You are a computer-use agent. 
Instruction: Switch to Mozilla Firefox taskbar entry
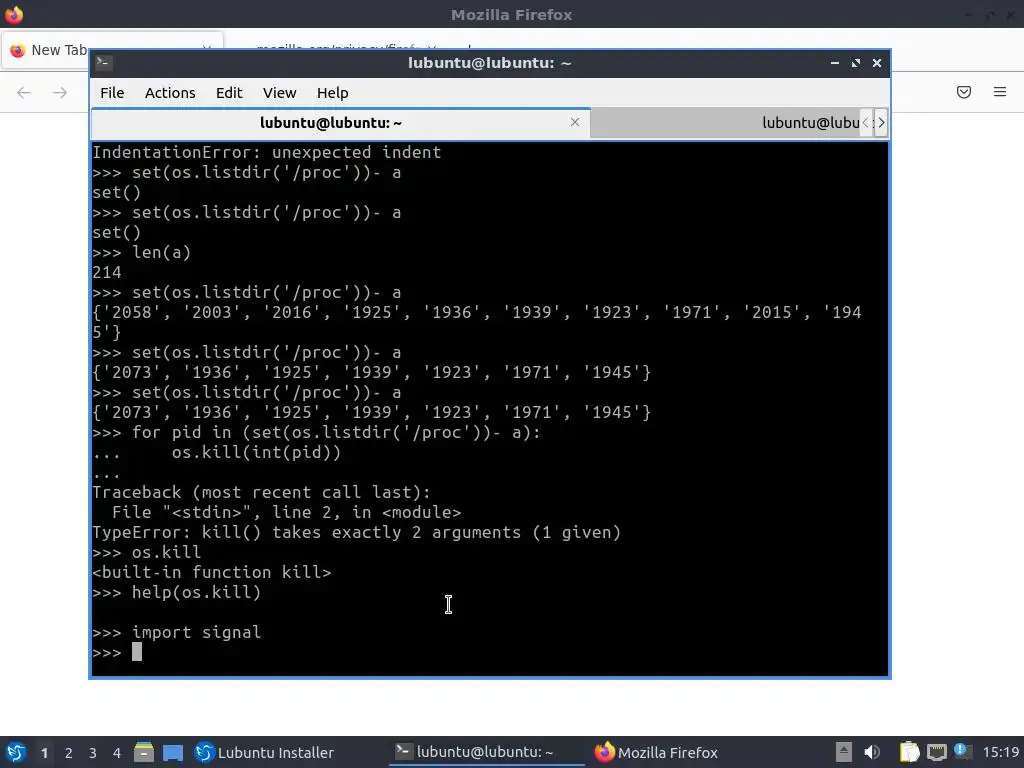656,752
